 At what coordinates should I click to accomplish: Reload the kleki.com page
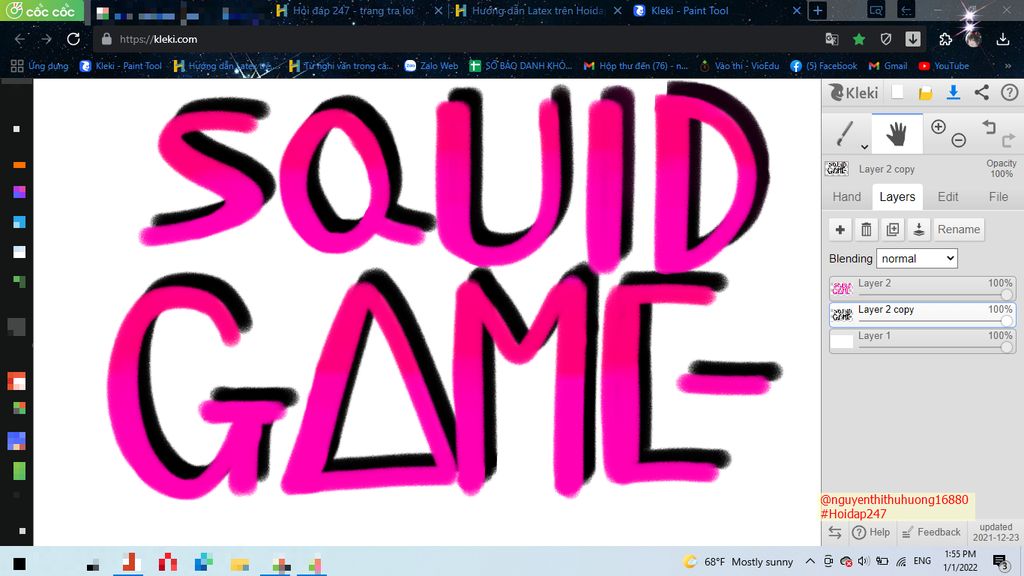coord(73,39)
